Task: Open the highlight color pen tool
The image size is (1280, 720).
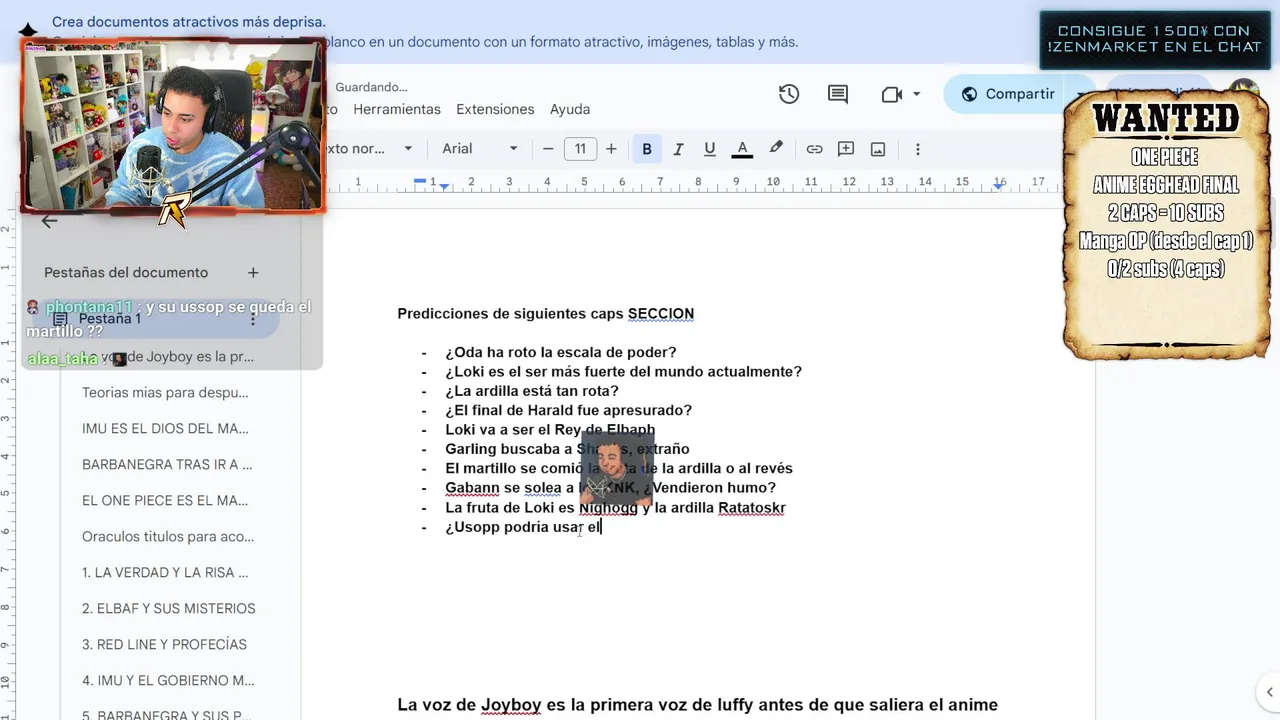Action: point(775,148)
